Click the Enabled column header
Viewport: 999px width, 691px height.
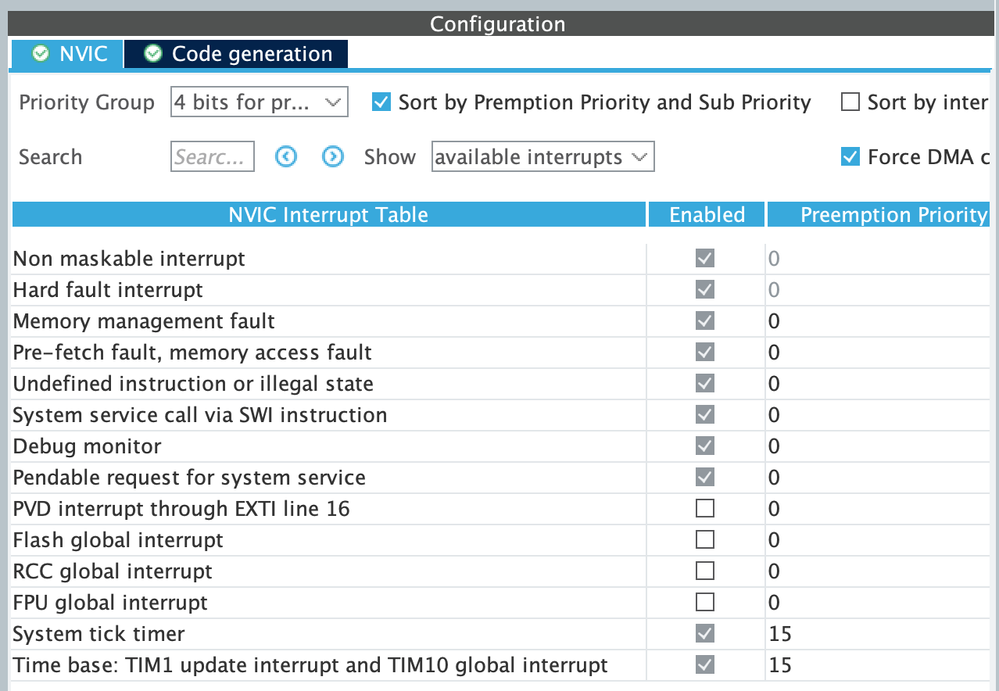[x=705, y=214]
